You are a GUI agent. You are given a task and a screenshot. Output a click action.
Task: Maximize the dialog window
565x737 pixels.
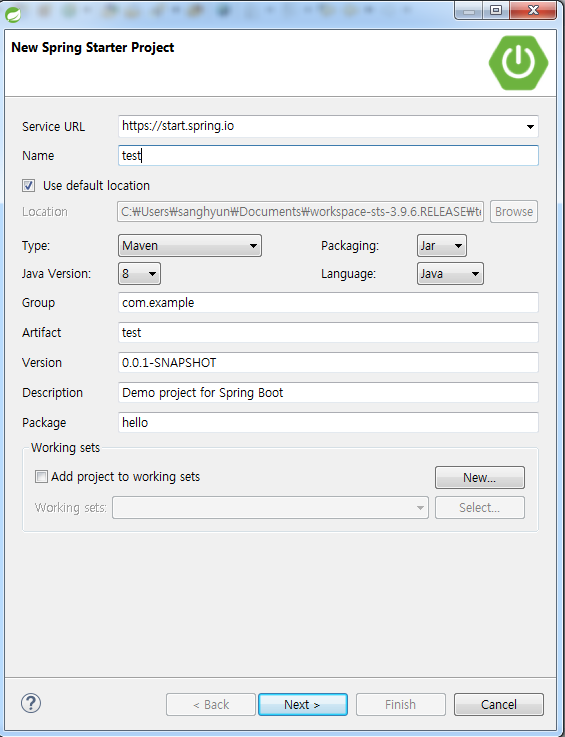point(495,9)
